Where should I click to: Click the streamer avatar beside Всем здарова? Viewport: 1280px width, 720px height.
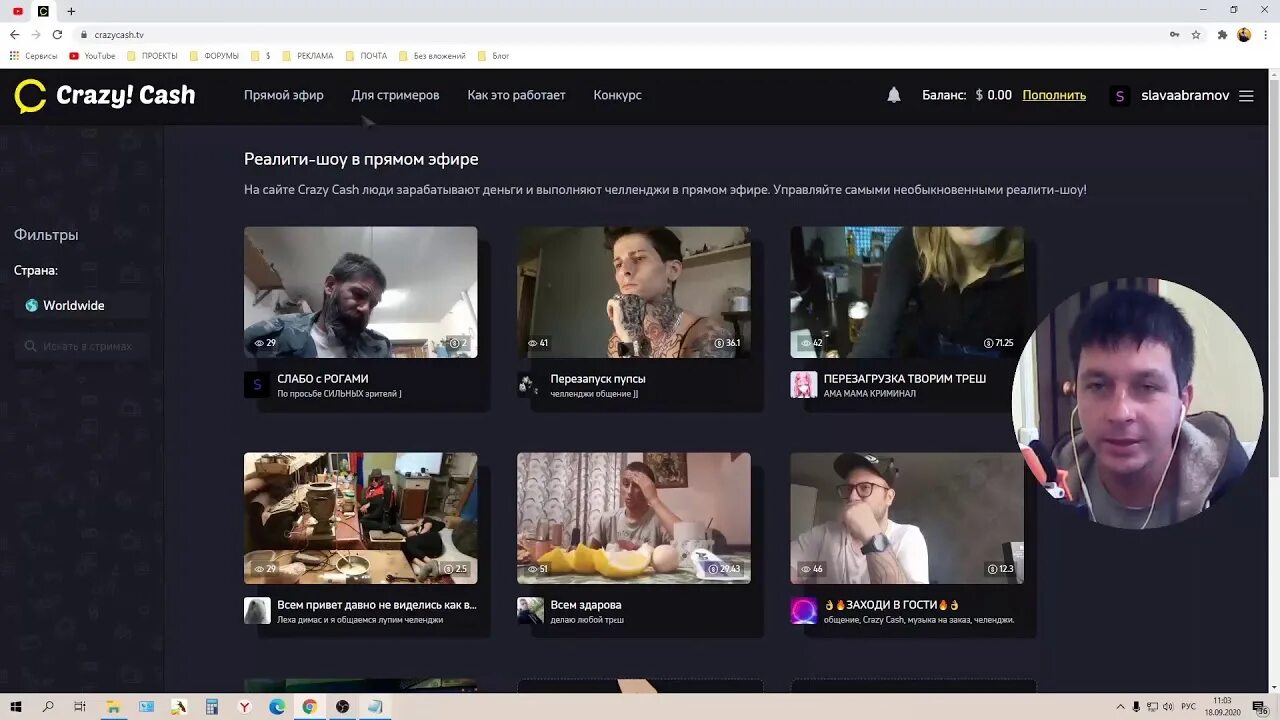click(530, 611)
